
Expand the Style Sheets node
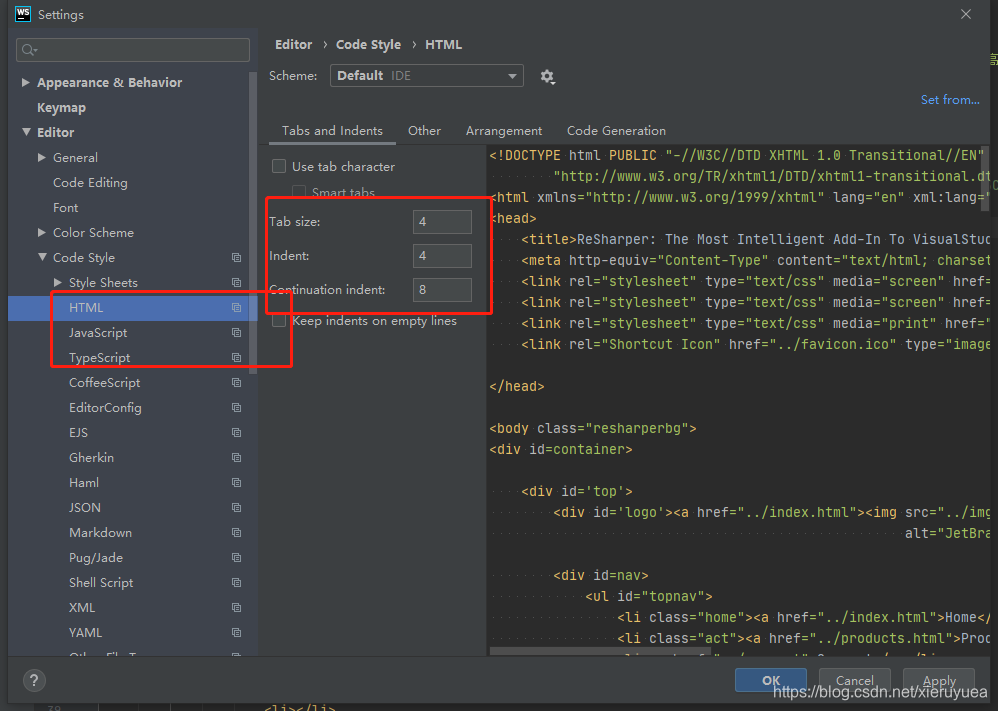pos(58,282)
